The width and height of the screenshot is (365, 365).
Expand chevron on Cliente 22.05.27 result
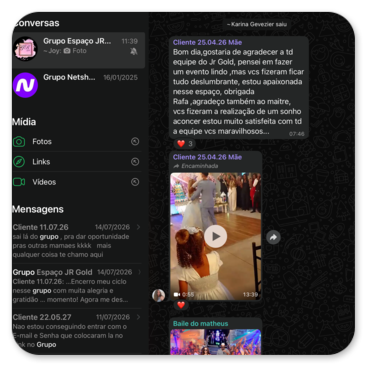pos(138,317)
